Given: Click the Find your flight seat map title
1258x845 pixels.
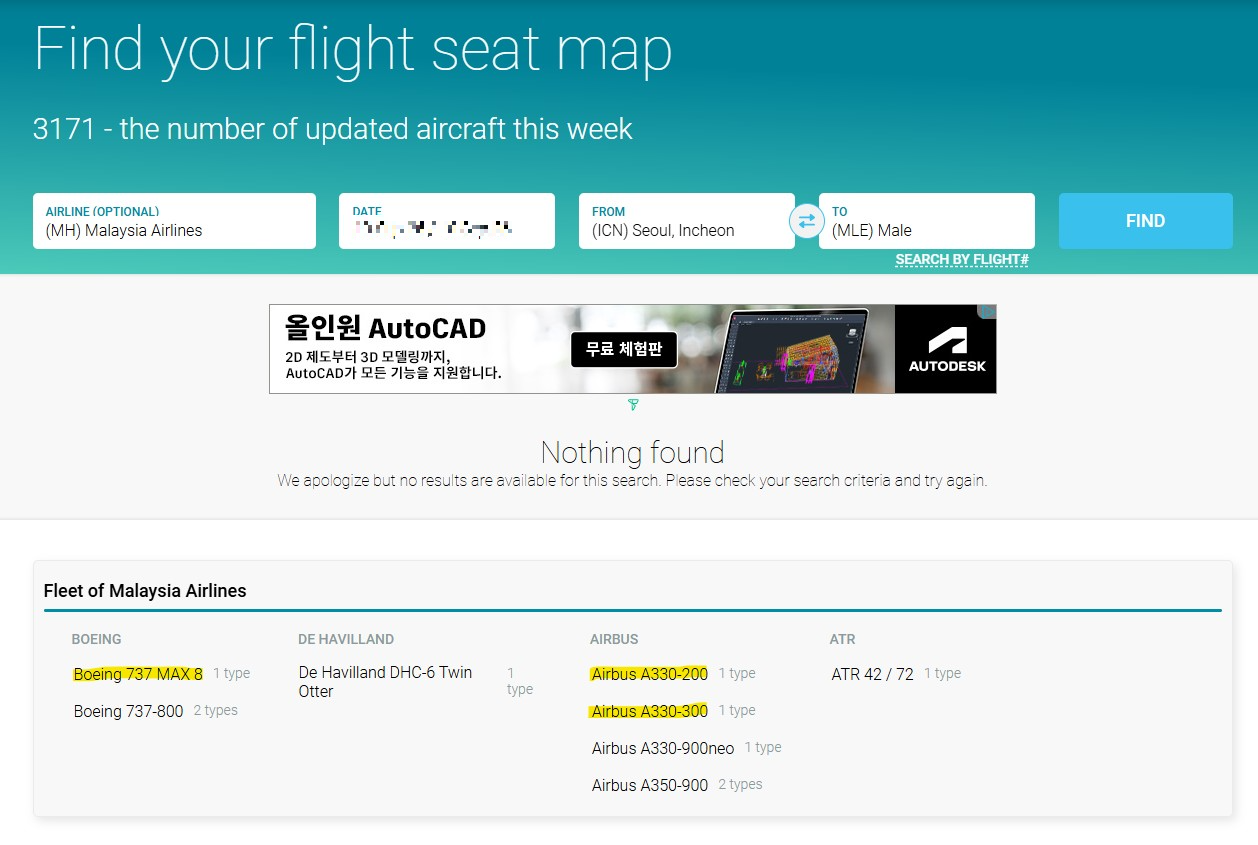Looking at the screenshot, I should pyautogui.click(x=353, y=48).
